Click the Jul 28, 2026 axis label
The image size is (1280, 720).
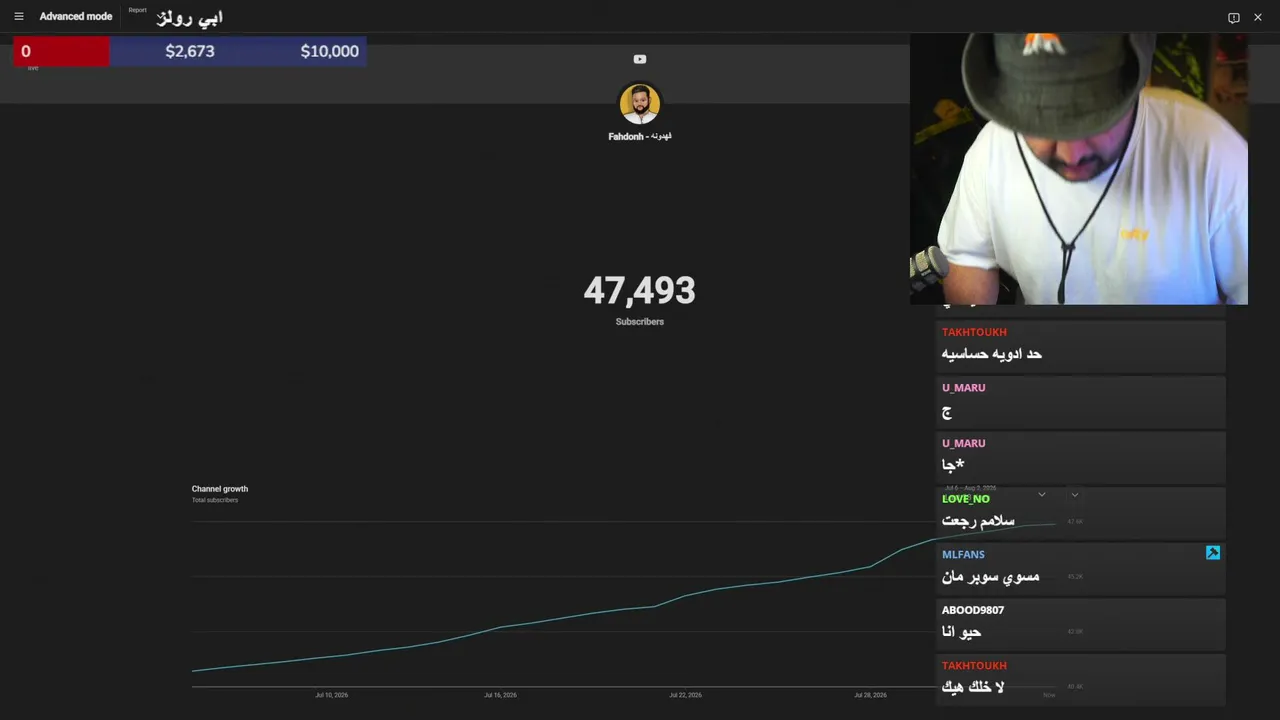pos(870,695)
